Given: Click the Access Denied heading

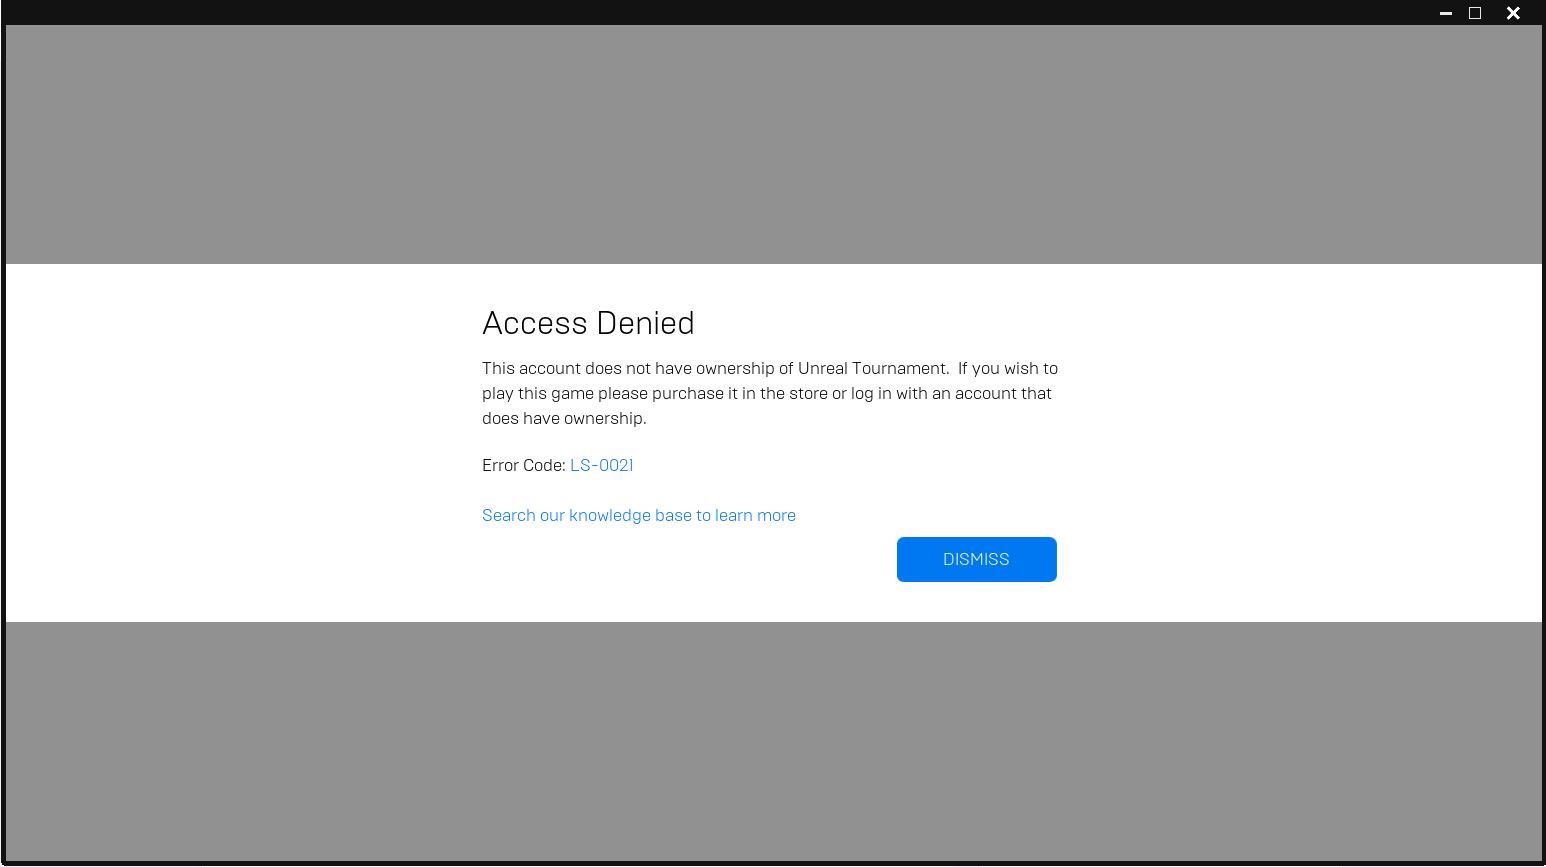Looking at the screenshot, I should 588,323.
